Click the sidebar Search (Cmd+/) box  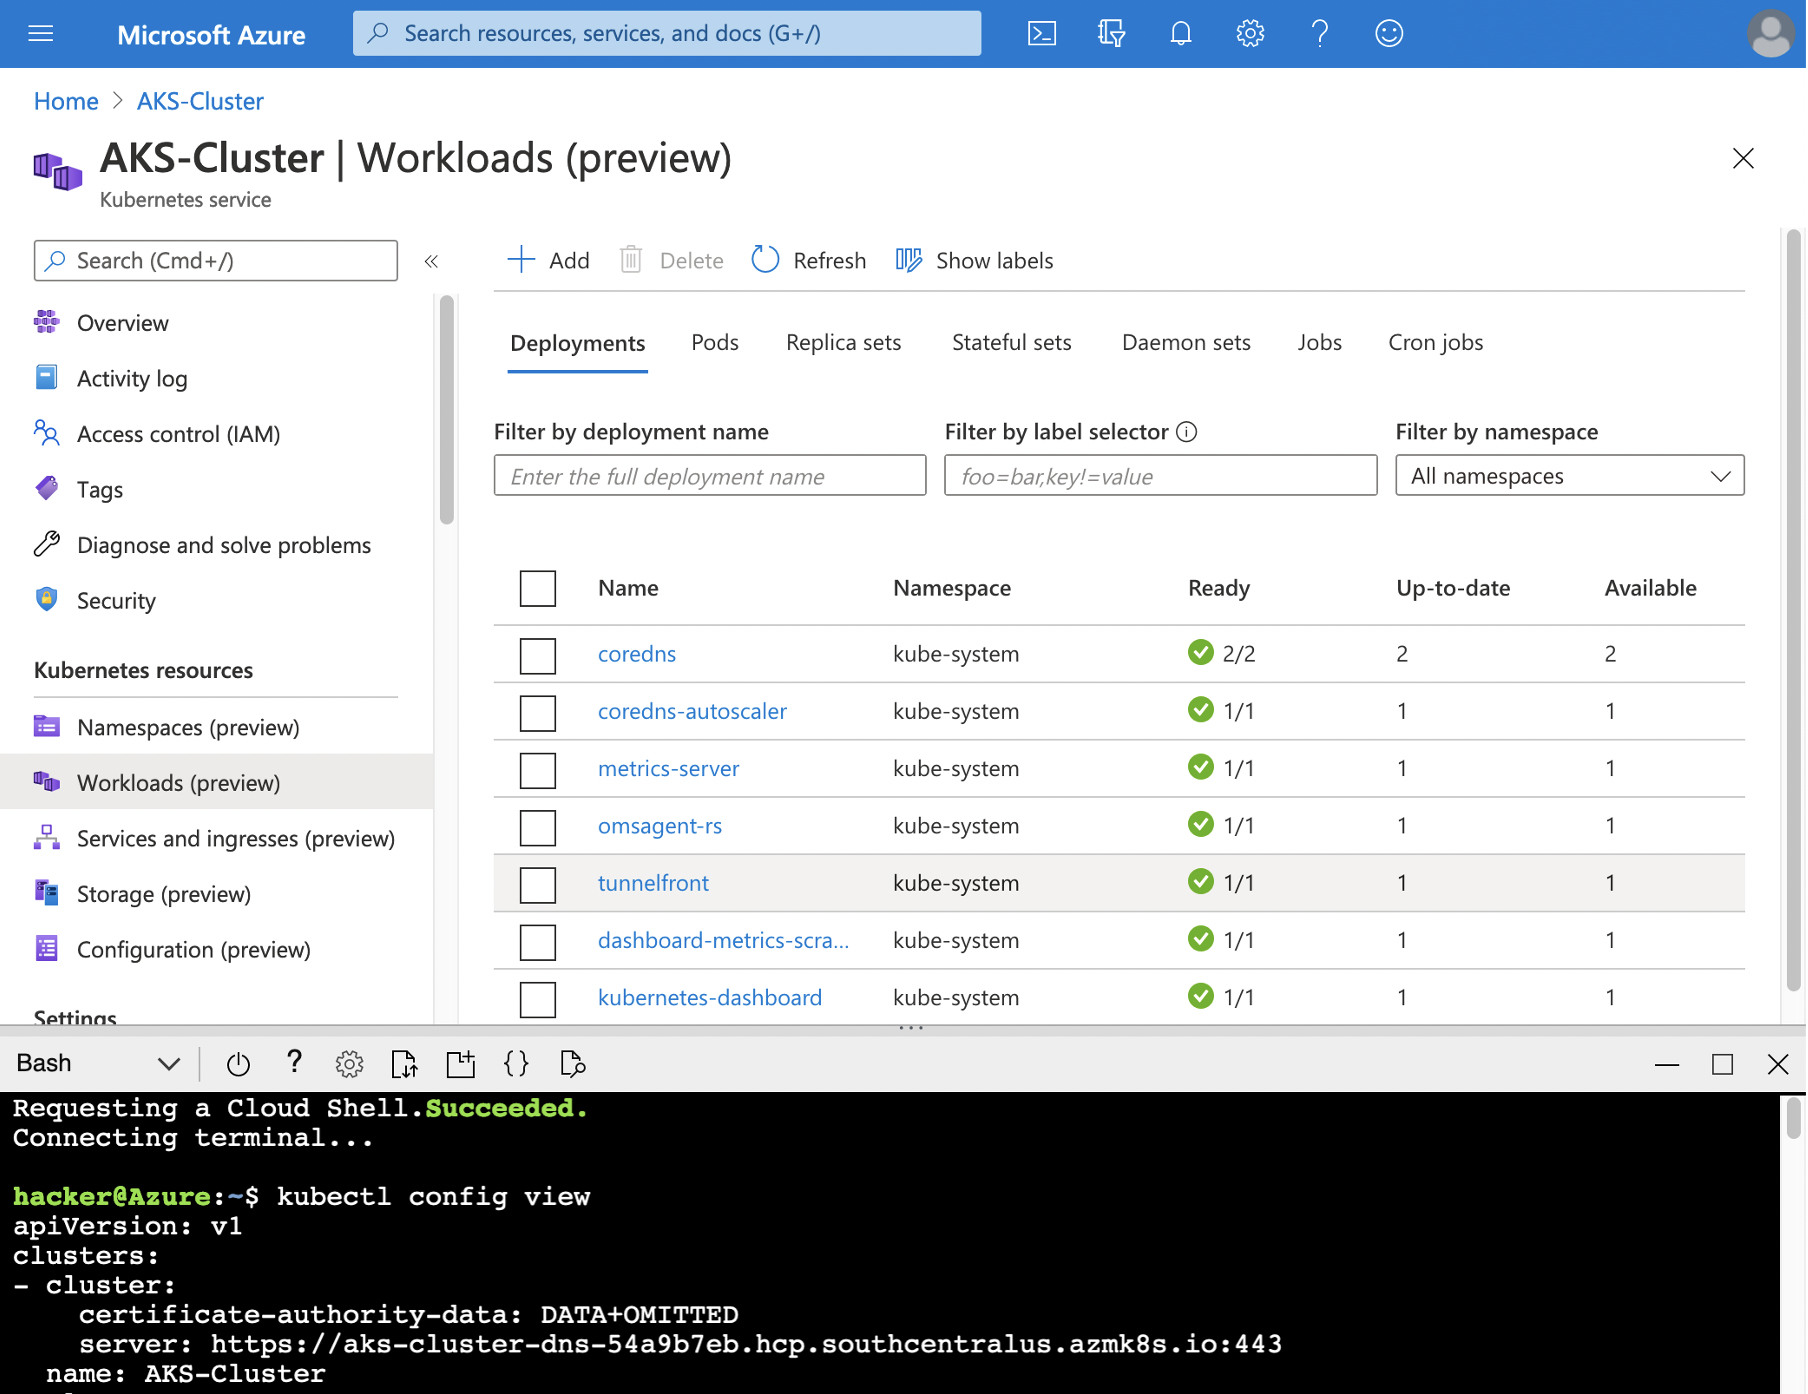click(216, 261)
